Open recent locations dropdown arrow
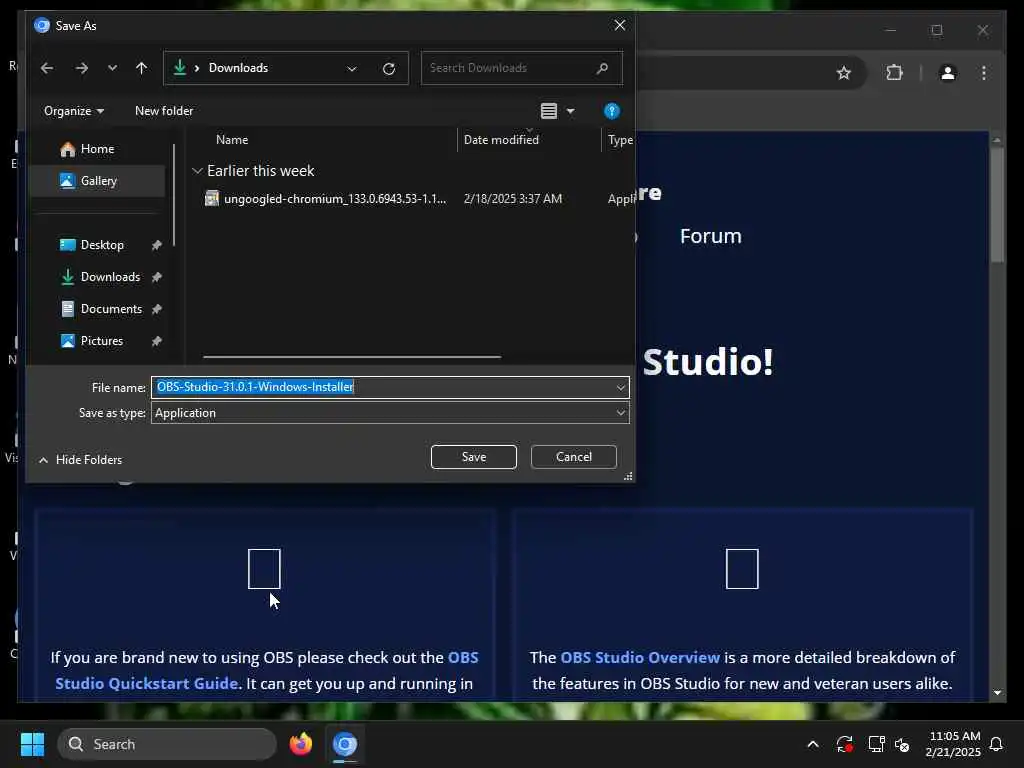This screenshot has width=1024, height=768. pos(112,68)
